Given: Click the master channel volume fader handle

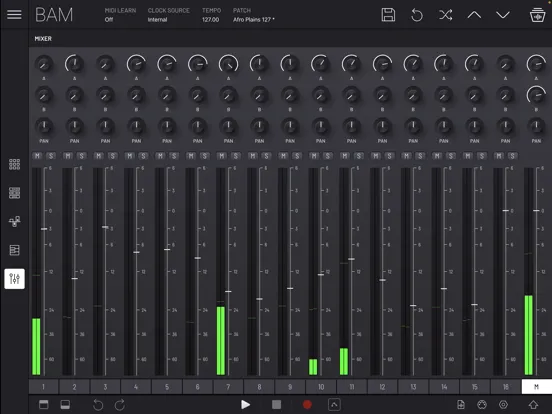Looking at the screenshot, I should coord(536,211).
